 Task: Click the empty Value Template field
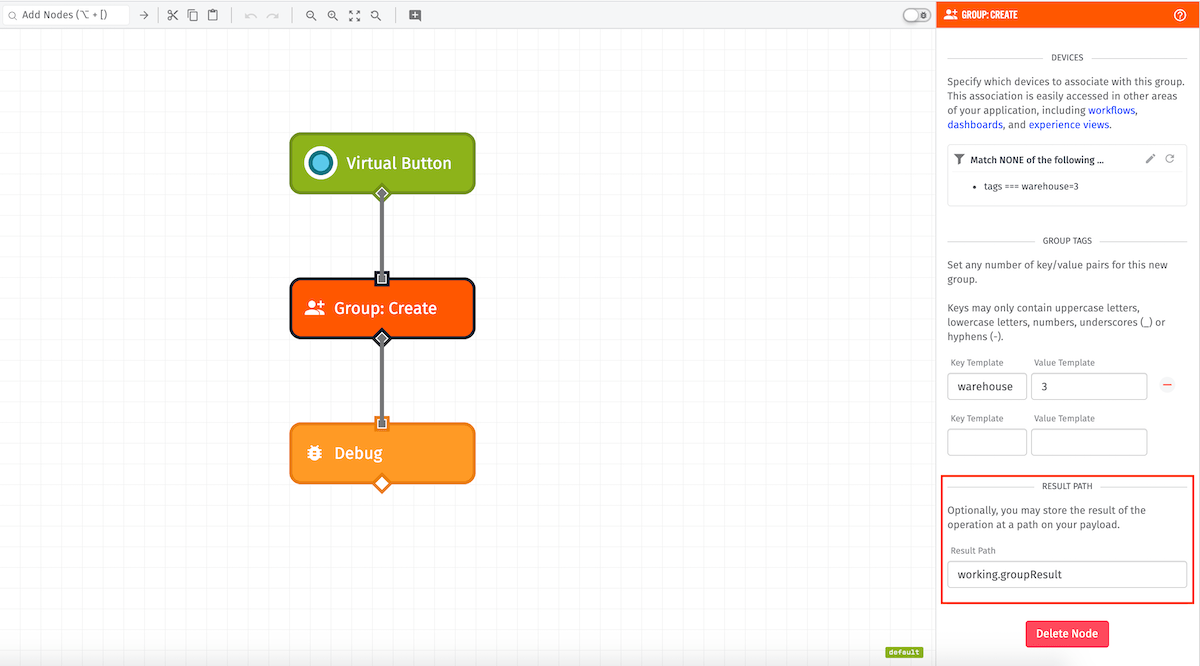[1089, 442]
